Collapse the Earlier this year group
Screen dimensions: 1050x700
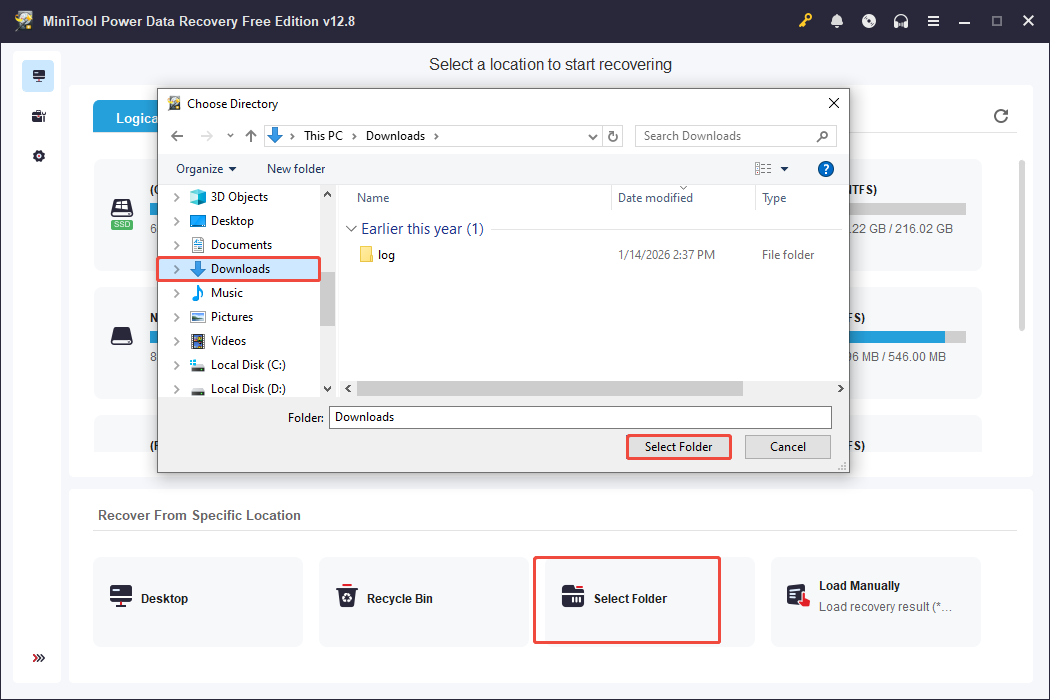click(351, 229)
